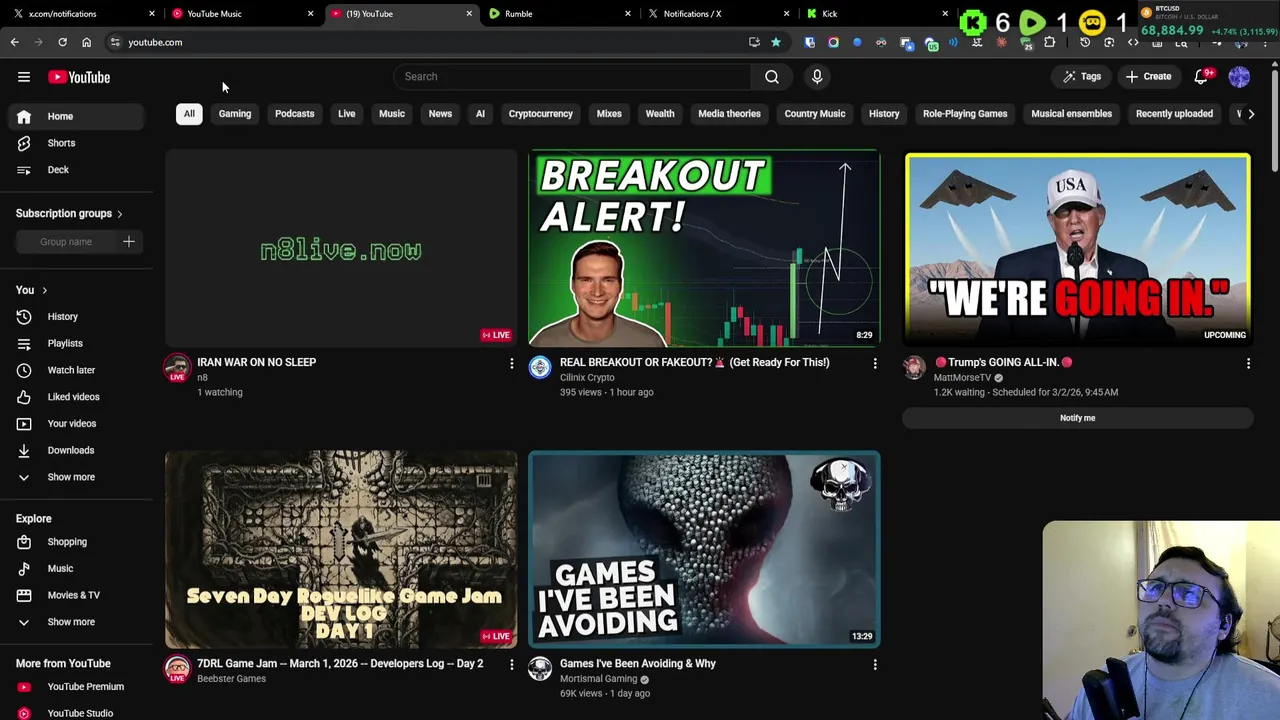Open more options for REAL BREAKOUT video
Image resolution: width=1280 pixels, height=720 pixels.
(875, 364)
